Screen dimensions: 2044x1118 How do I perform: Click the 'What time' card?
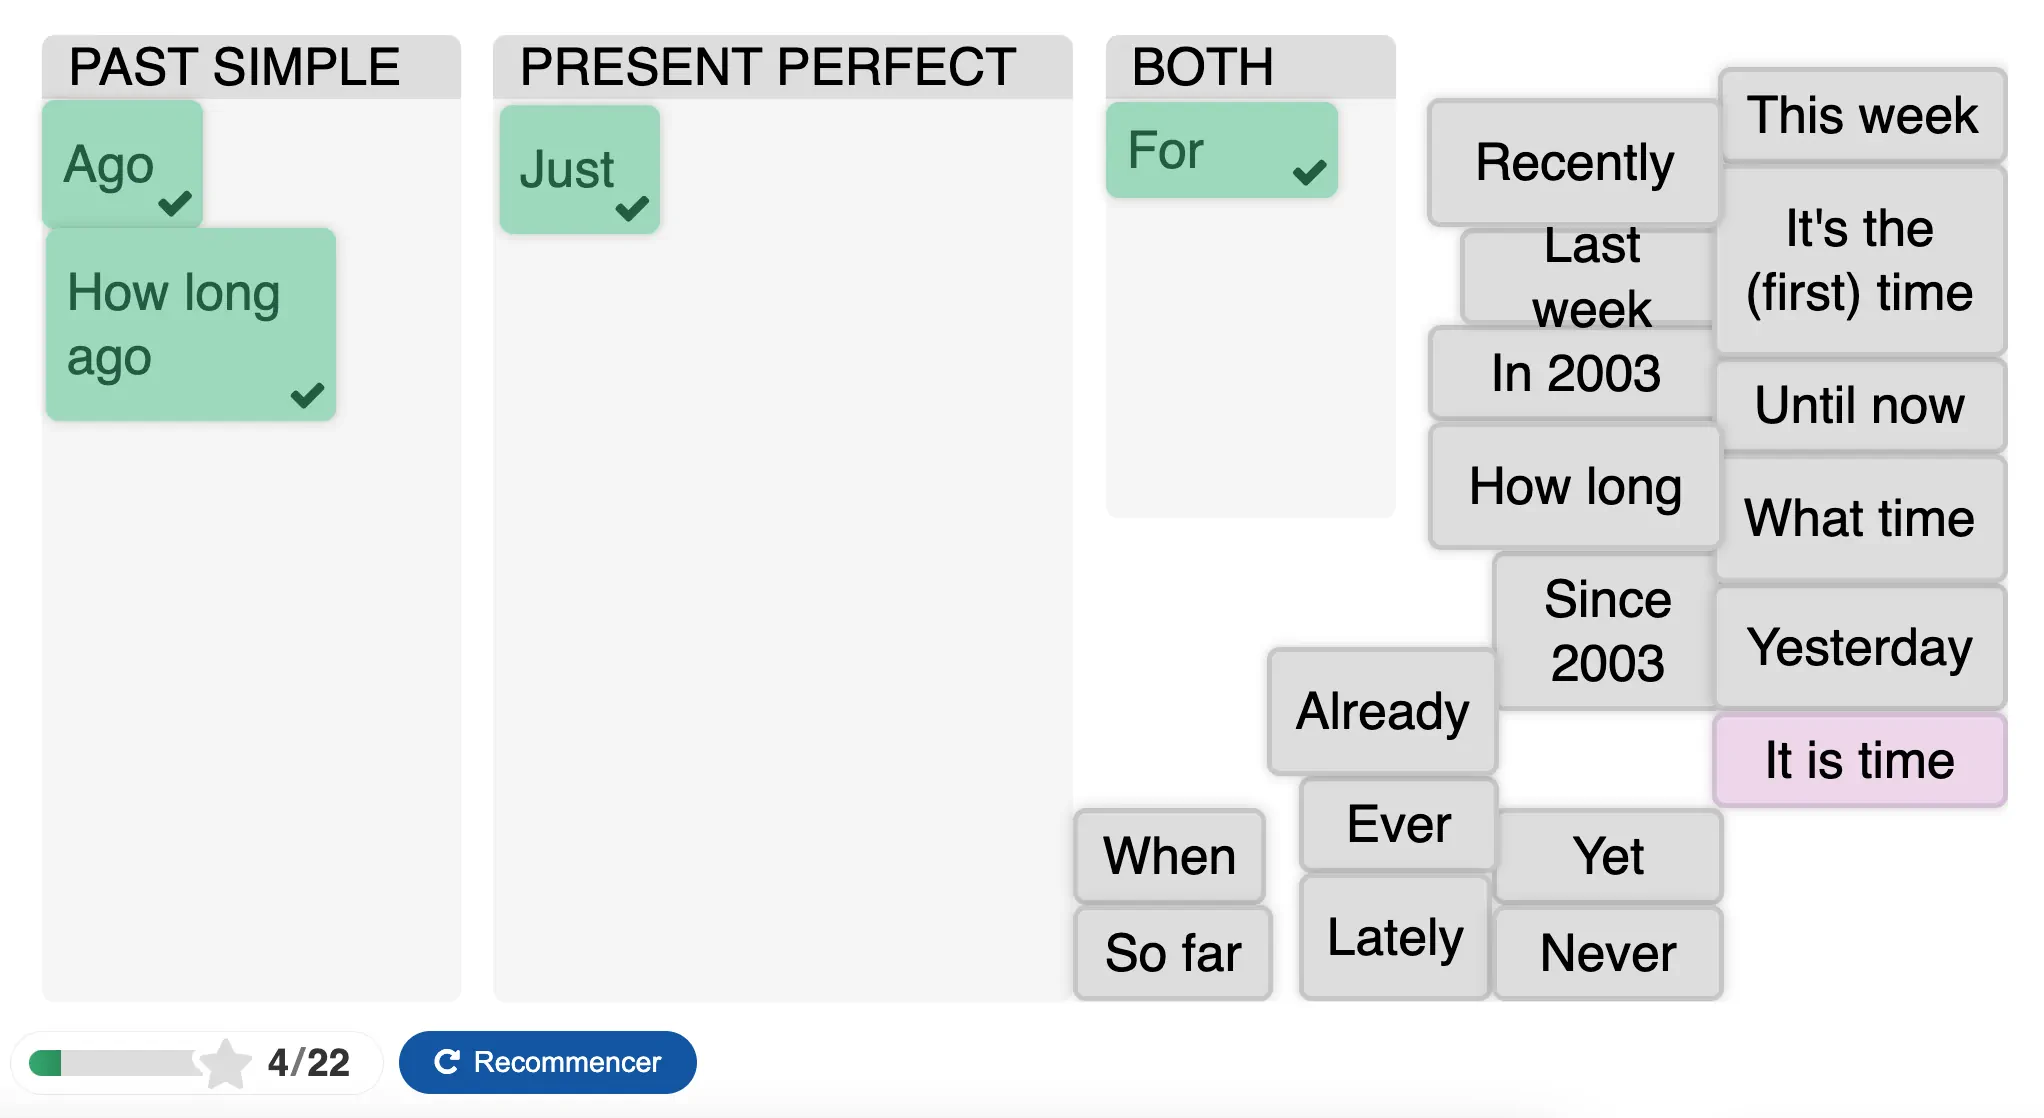click(x=1860, y=518)
